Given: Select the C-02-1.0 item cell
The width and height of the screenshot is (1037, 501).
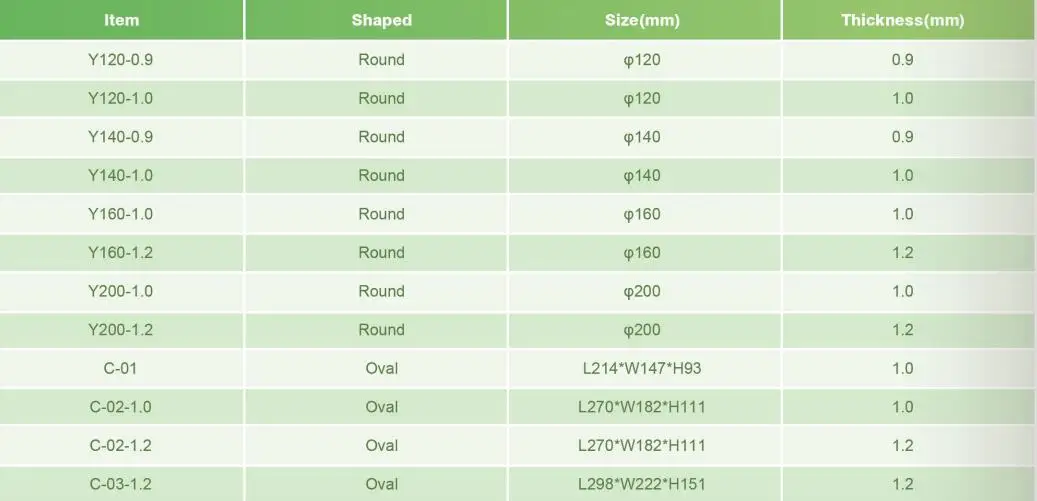Looking at the screenshot, I should (122, 407).
